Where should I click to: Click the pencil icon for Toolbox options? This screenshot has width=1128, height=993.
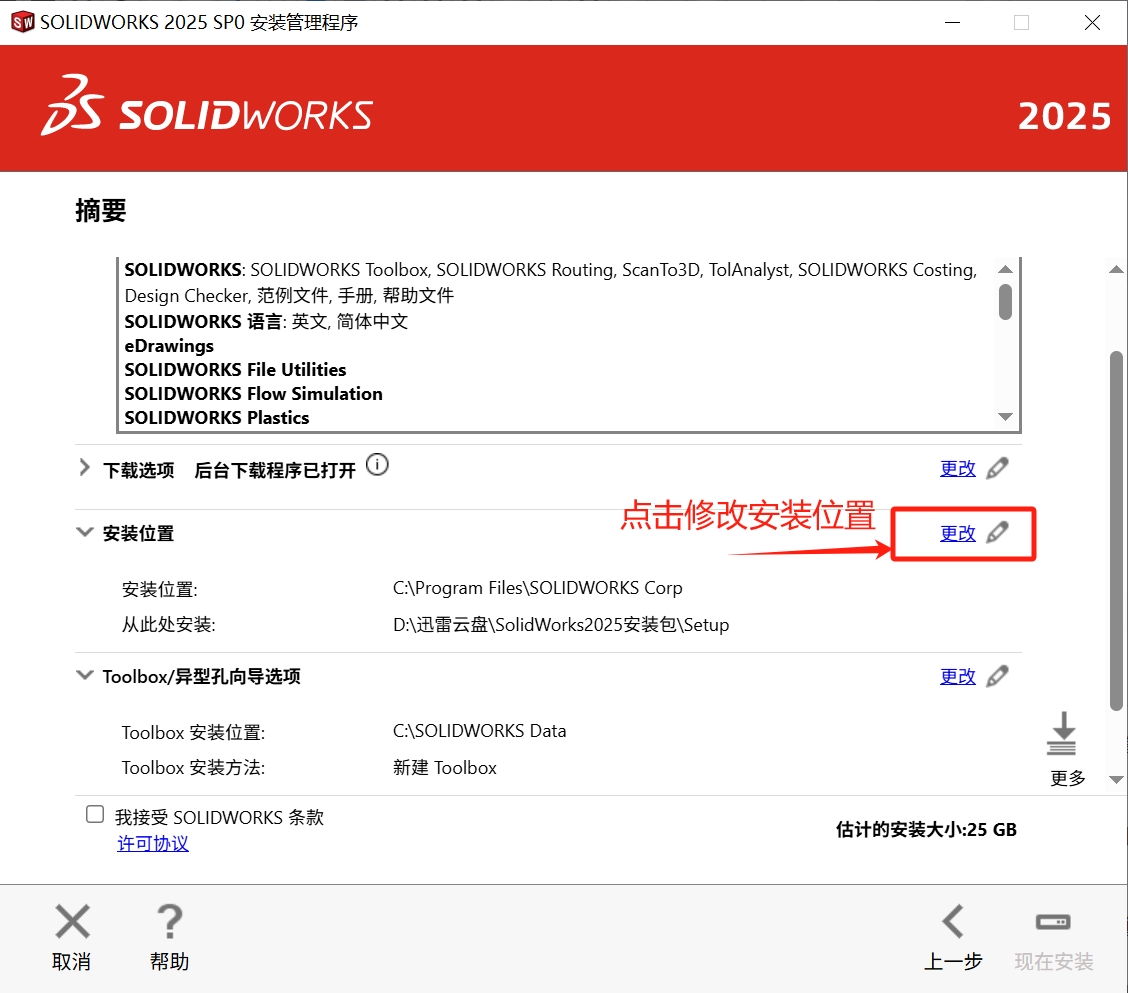coord(997,676)
